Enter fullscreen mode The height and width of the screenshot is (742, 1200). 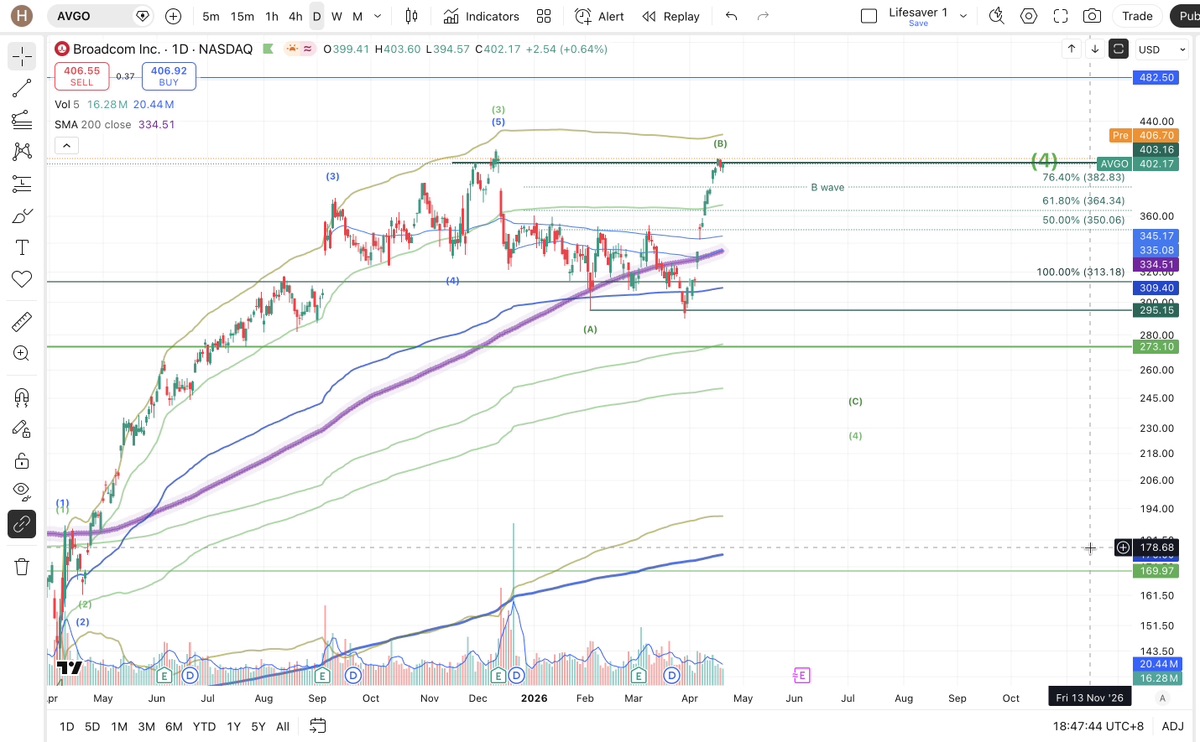coord(1061,16)
